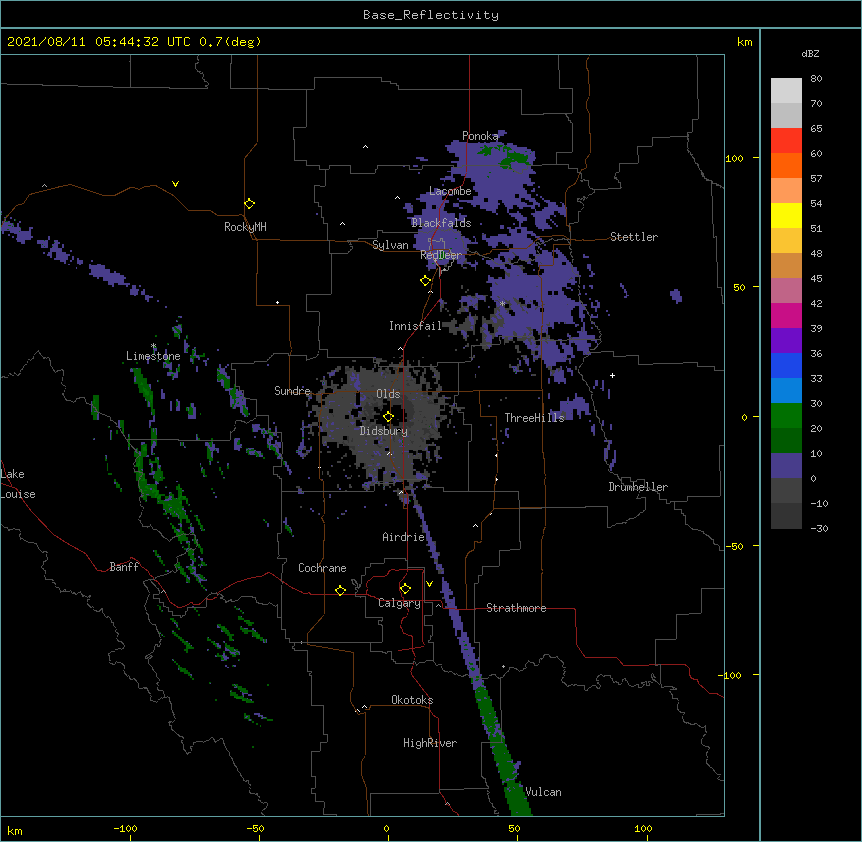862x842 pixels.
Task: Click the Airdrie city label
Action: [403, 537]
